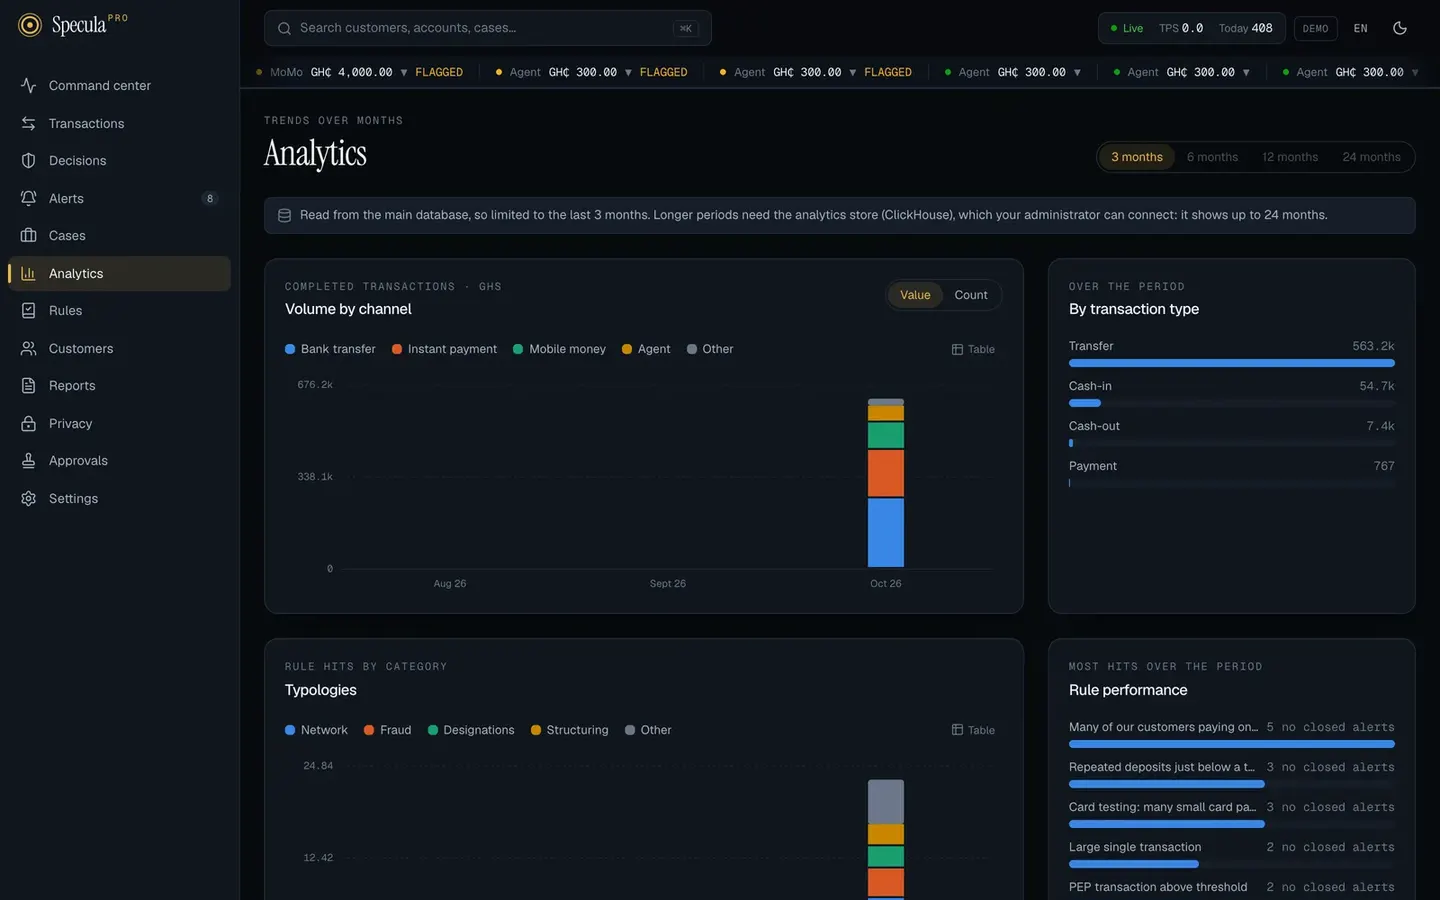The width and height of the screenshot is (1440, 900).
Task: Switch to the 24 months period
Action: pos(1371,157)
